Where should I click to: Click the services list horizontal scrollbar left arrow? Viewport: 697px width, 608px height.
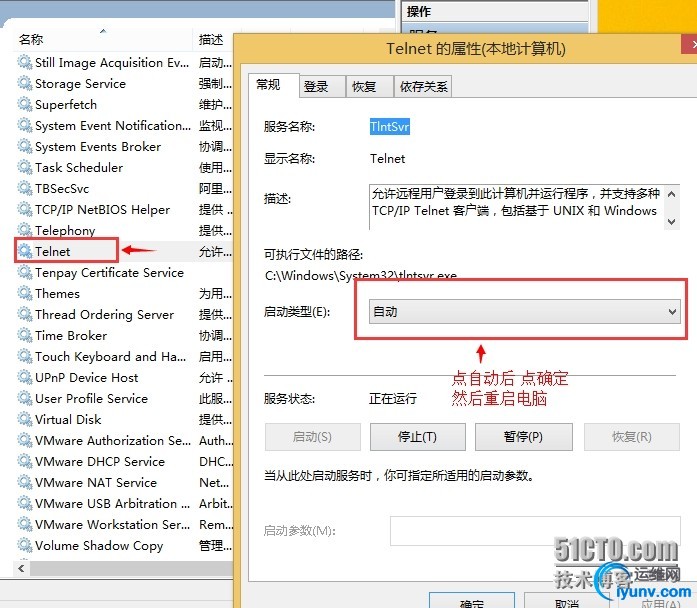tap(21, 568)
